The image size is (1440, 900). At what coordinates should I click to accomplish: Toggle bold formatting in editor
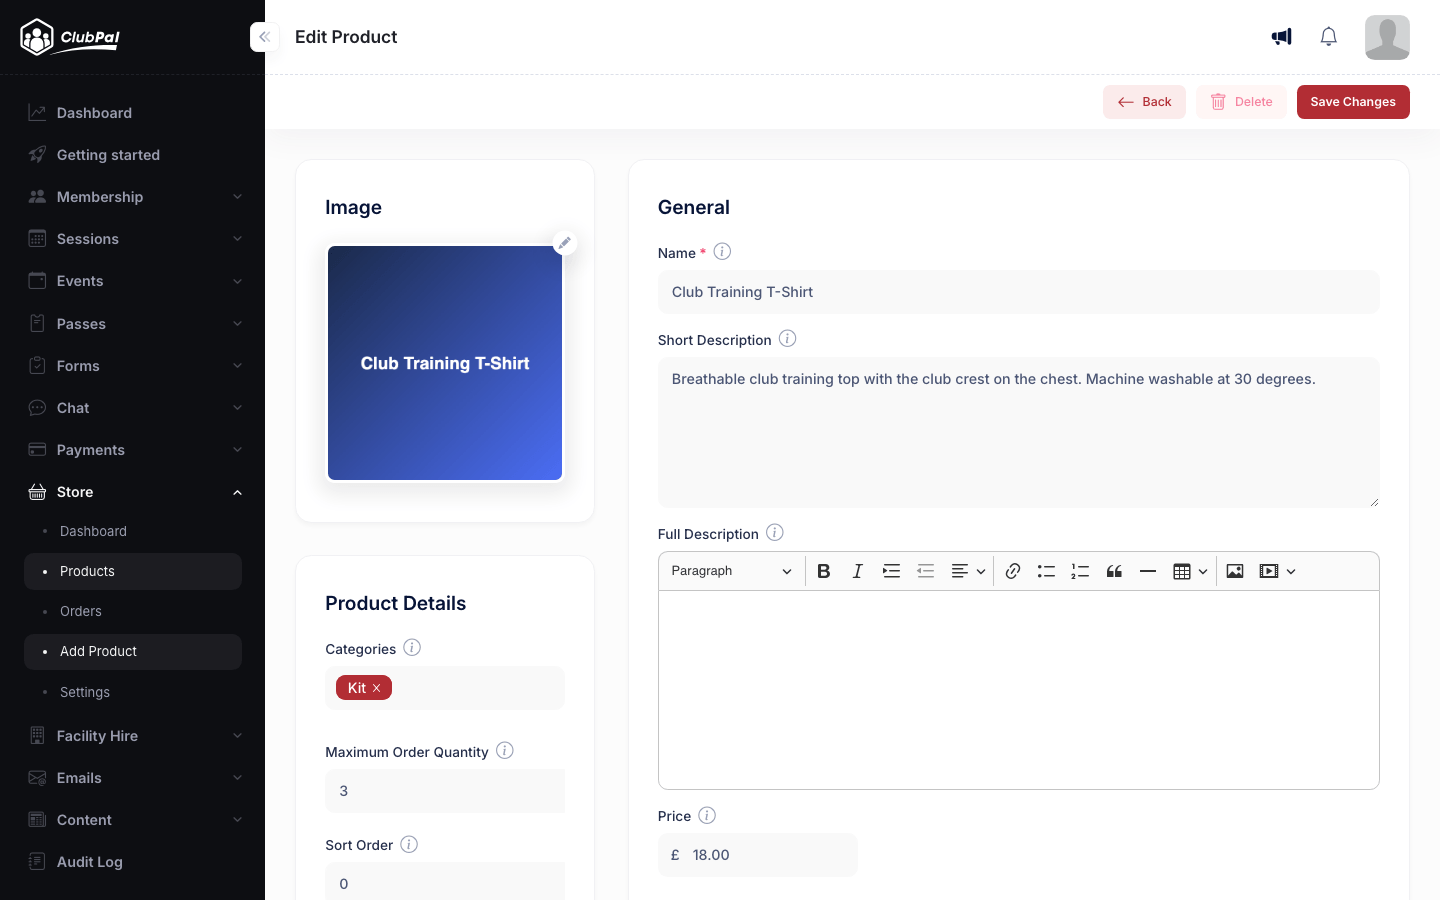click(x=824, y=571)
